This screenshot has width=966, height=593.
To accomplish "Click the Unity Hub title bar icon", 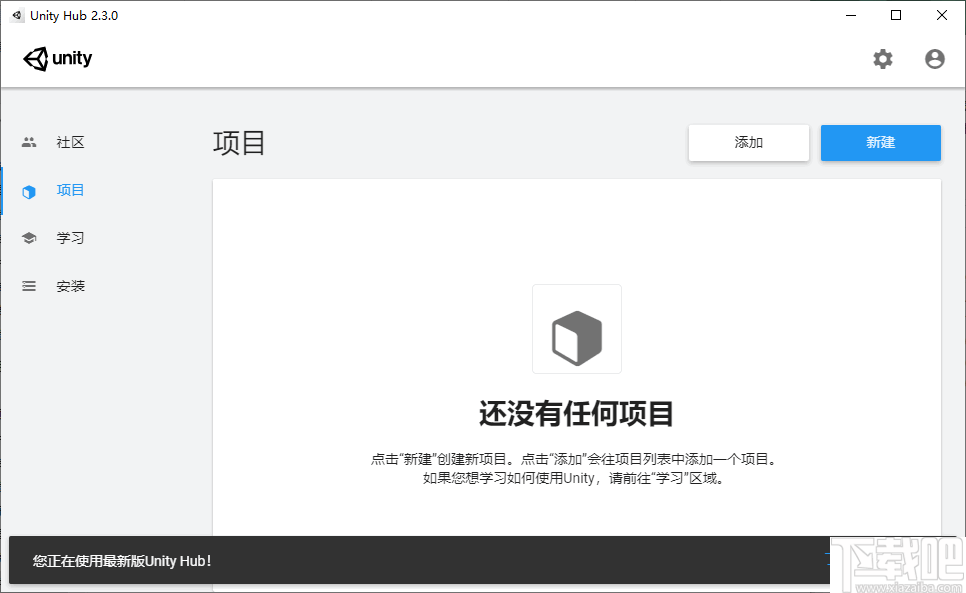I will (17, 15).
